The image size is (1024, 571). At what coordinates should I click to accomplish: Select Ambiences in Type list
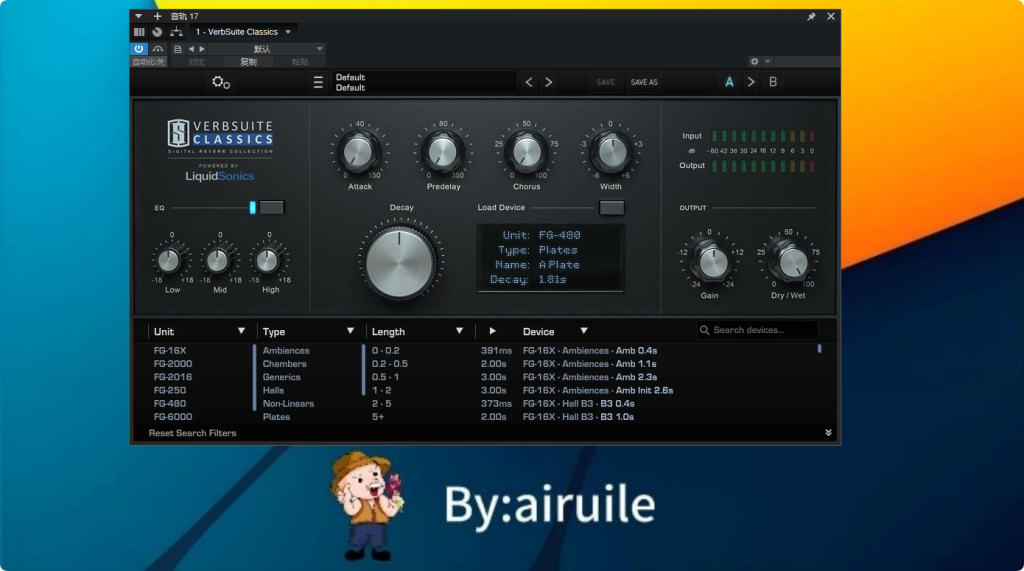coord(286,351)
